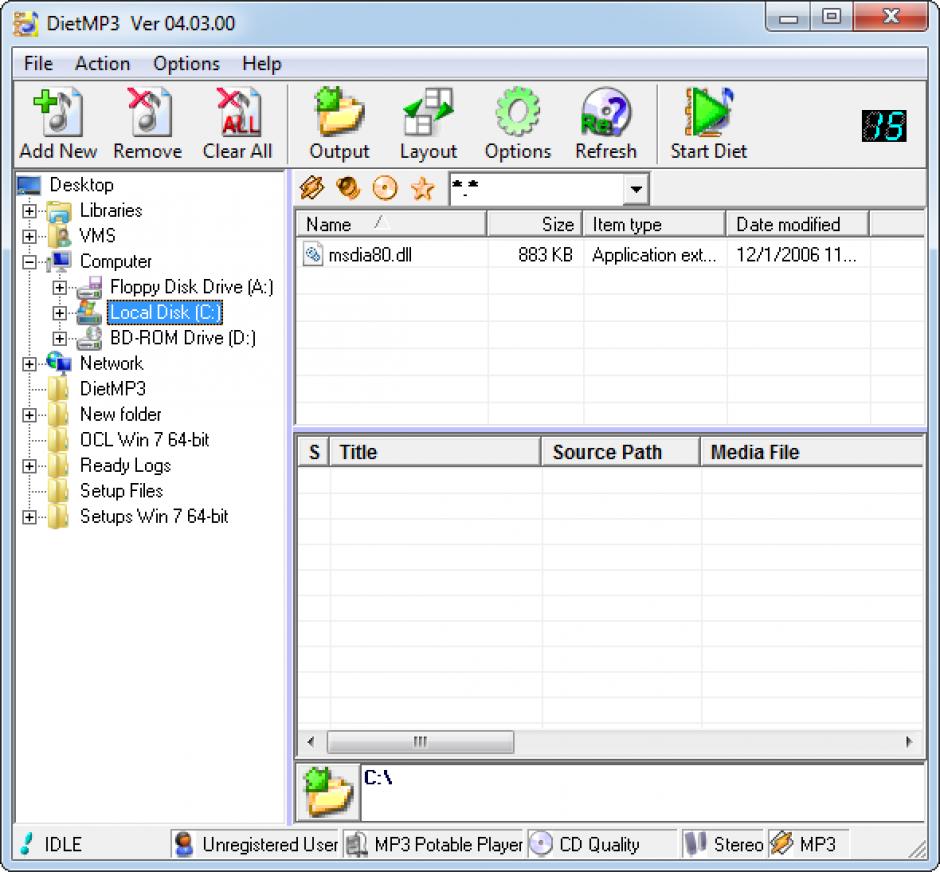Select Network in the tree
Screen dimensions: 940x872
pos(112,363)
